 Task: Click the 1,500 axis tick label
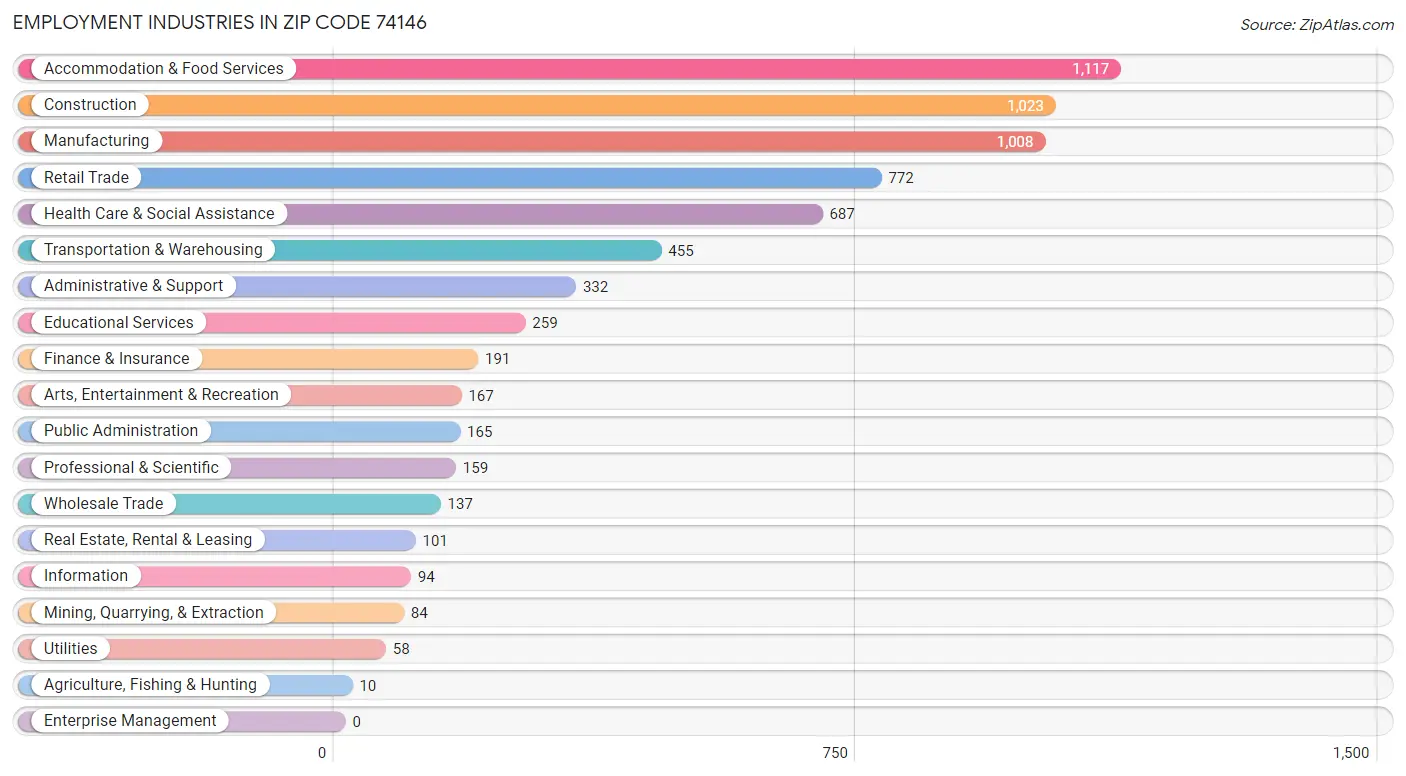click(x=1351, y=753)
